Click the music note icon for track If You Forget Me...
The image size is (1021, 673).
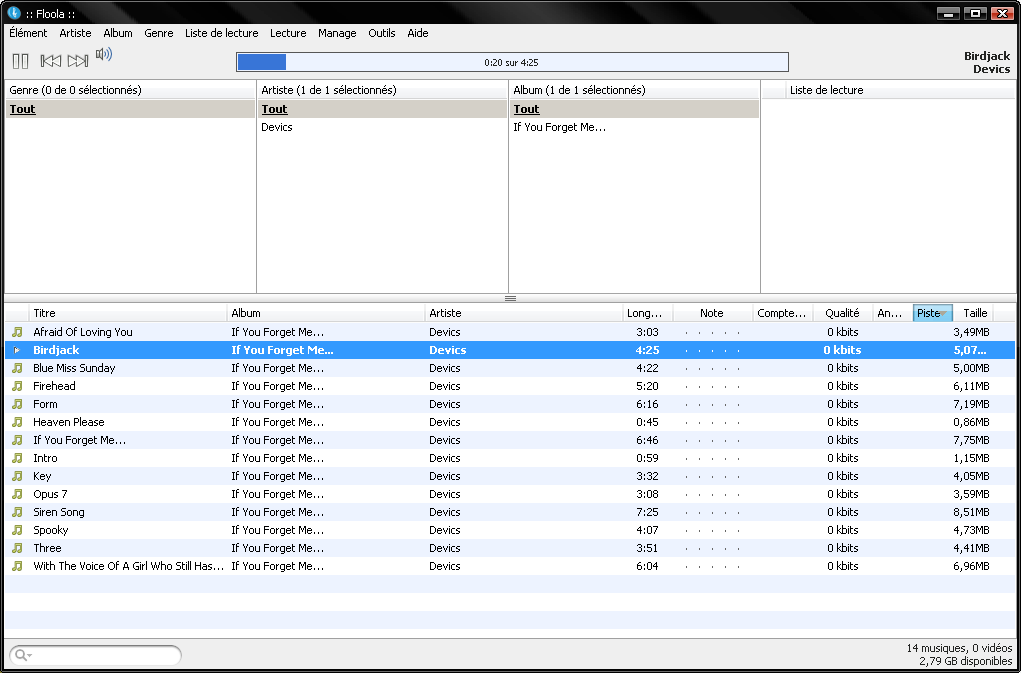pyautogui.click(x=18, y=440)
